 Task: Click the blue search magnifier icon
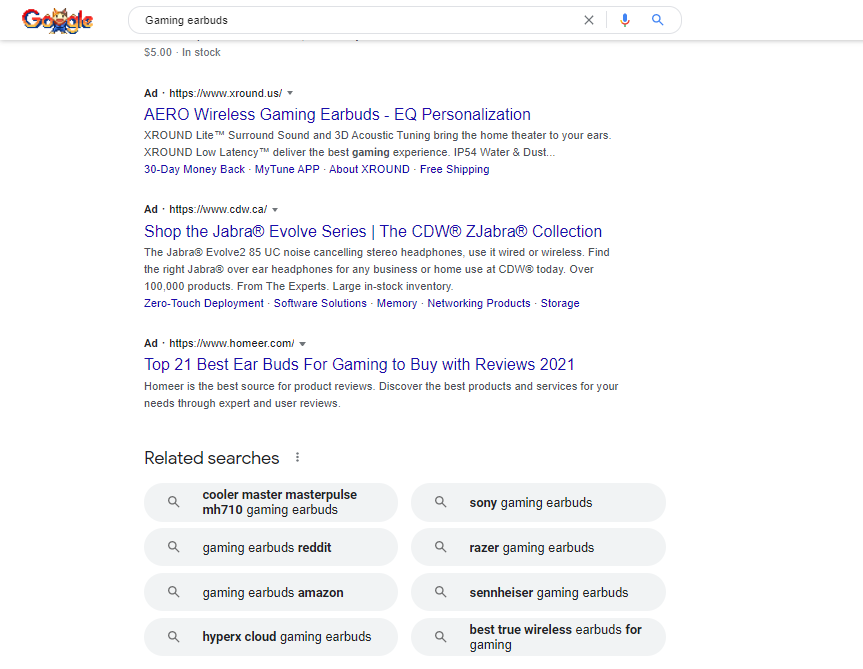[657, 20]
